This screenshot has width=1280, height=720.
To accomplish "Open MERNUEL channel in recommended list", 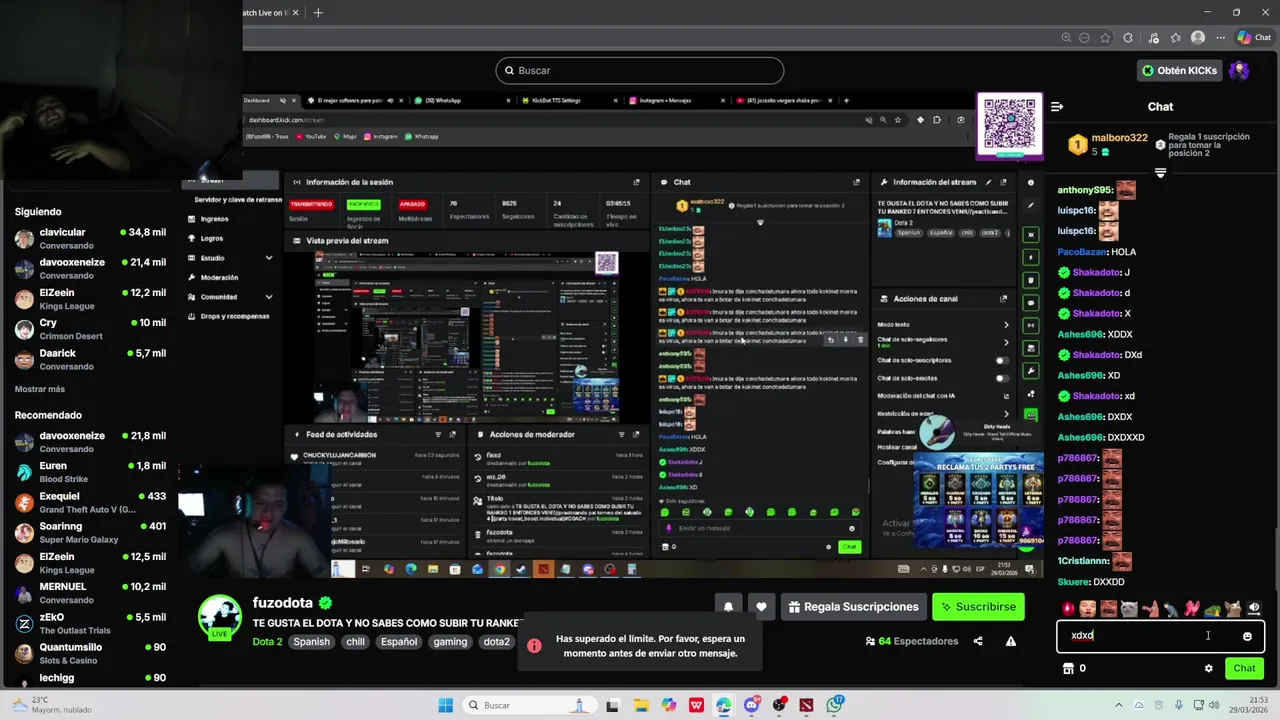I will coord(90,593).
